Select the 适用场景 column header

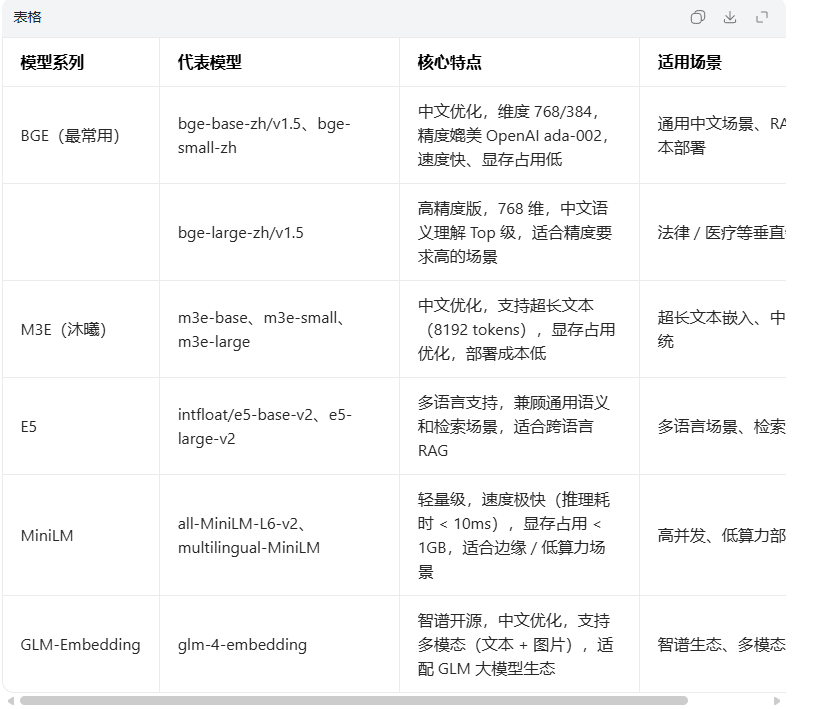[713, 62]
